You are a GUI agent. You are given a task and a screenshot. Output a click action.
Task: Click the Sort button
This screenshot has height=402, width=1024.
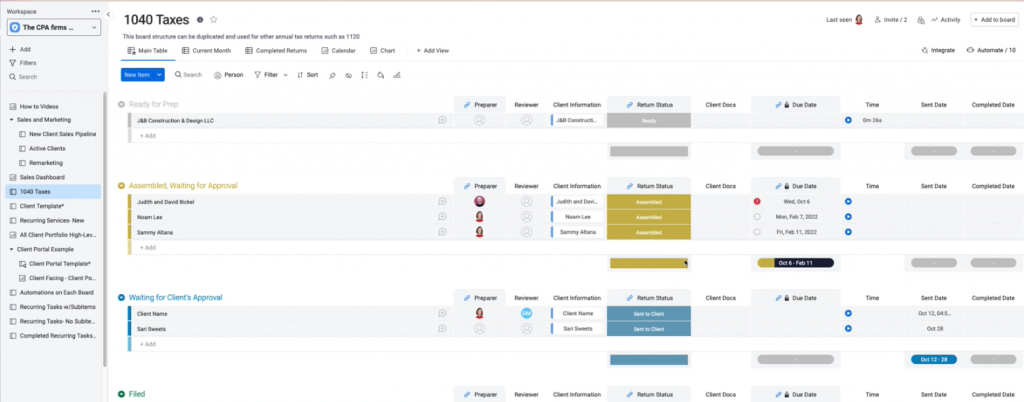pos(308,75)
